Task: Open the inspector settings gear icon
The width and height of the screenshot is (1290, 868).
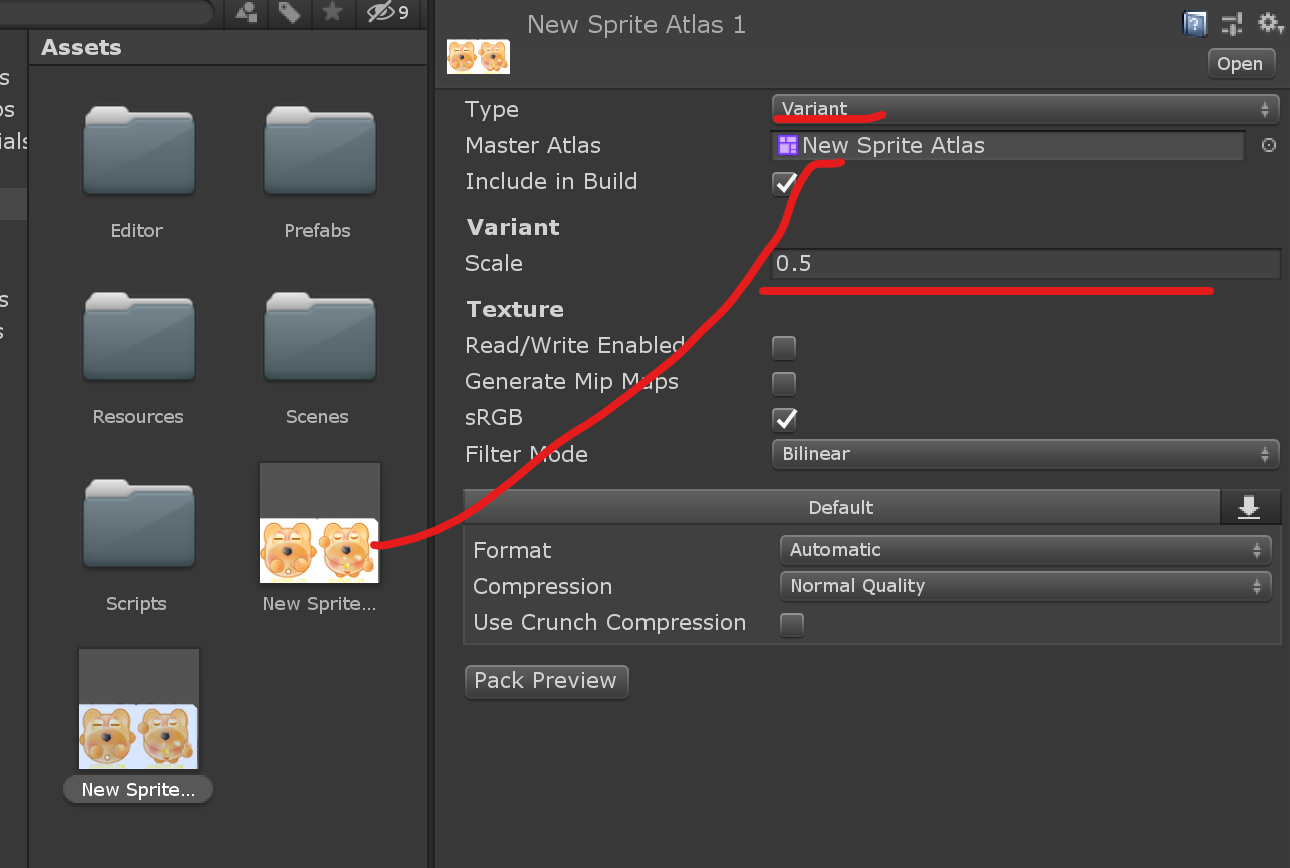Action: pos(1270,23)
